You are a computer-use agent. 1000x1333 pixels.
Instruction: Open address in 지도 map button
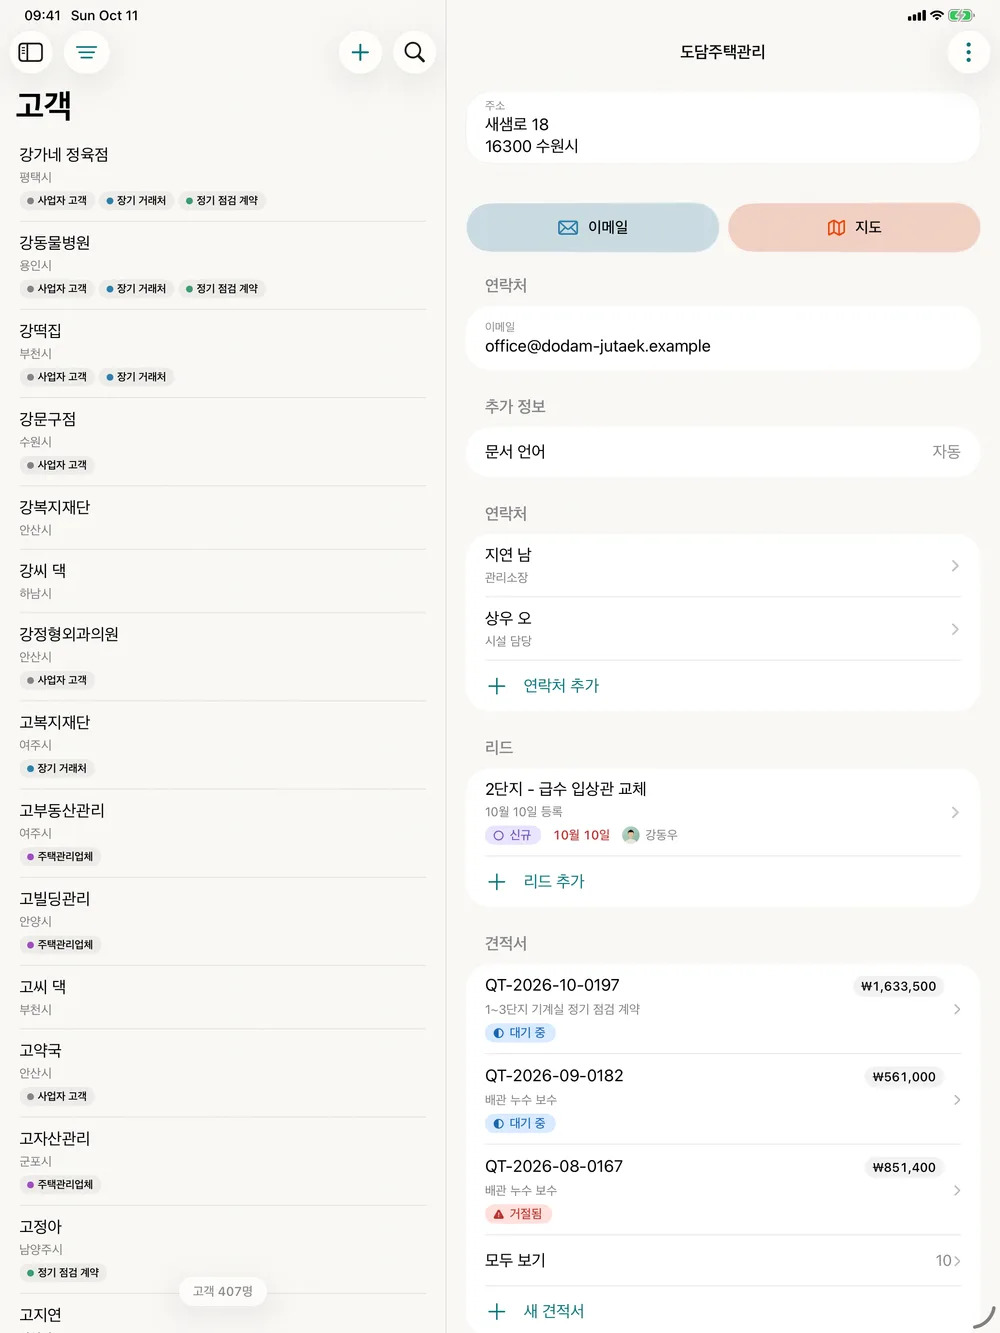coord(854,227)
